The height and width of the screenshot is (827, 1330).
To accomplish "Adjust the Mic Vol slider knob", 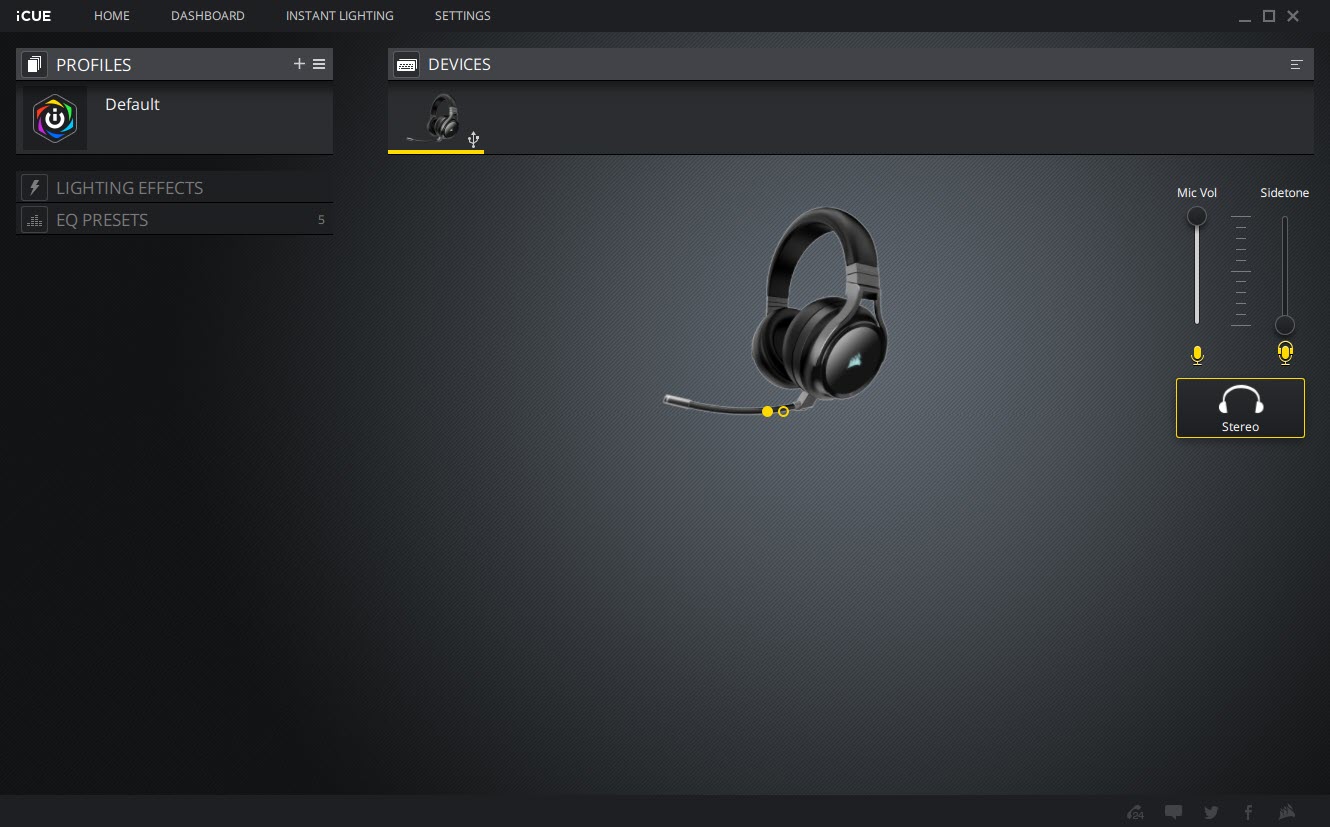I will [x=1196, y=216].
